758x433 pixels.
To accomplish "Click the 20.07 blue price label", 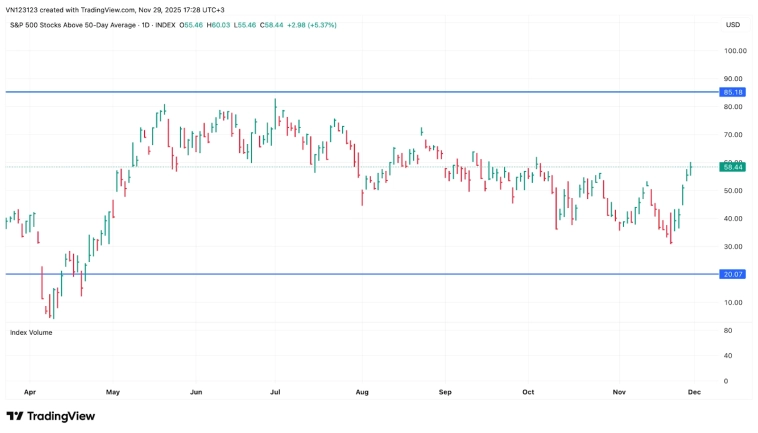I will point(733,274).
